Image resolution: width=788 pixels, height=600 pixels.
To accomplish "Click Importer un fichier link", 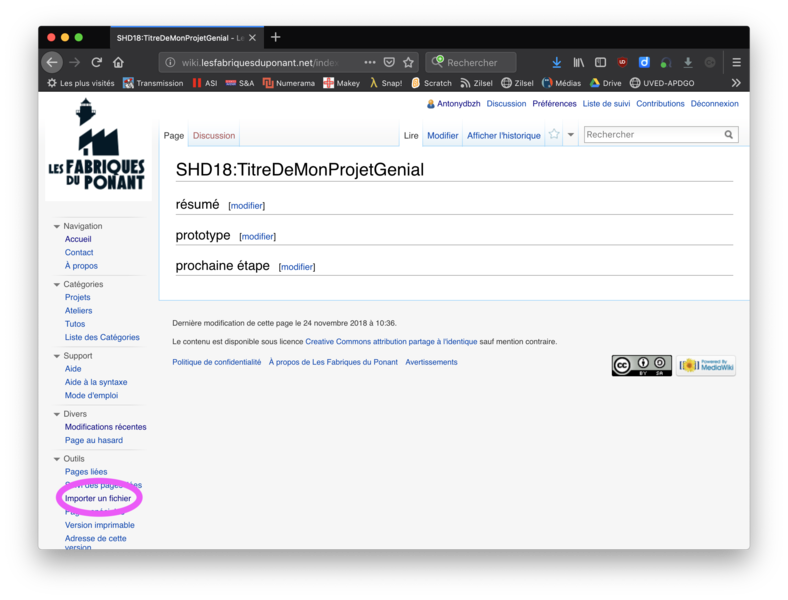I will (x=98, y=498).
